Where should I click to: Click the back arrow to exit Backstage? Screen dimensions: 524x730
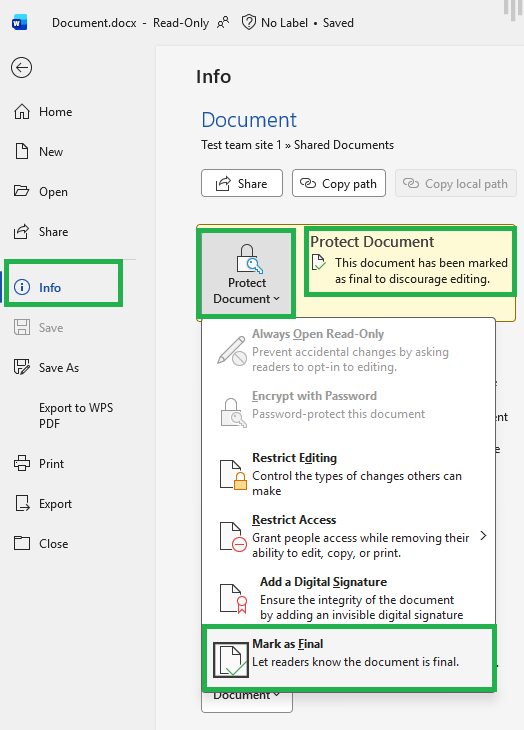21,68
